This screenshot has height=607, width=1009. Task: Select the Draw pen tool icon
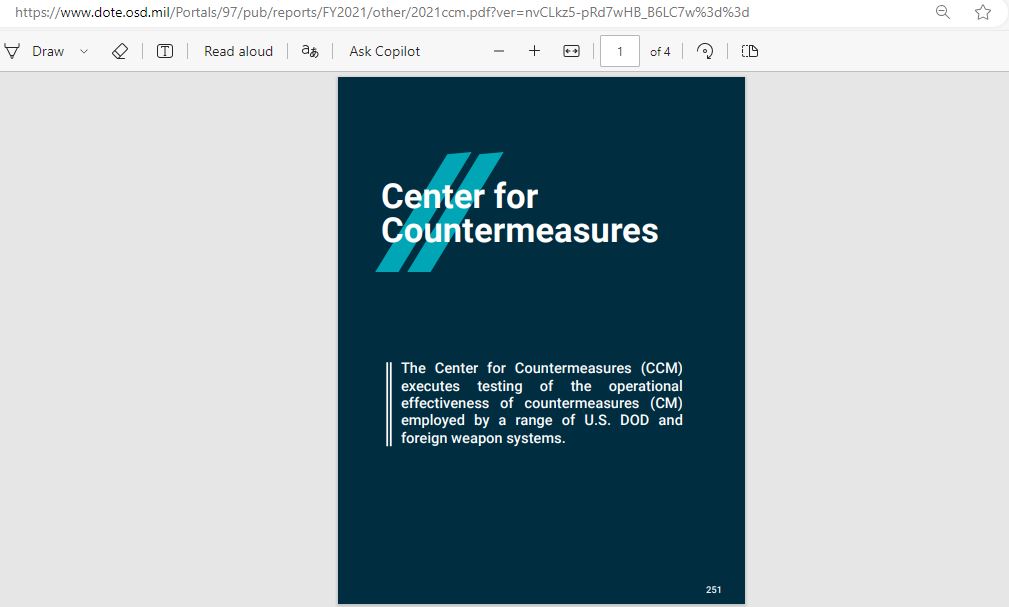12,51
